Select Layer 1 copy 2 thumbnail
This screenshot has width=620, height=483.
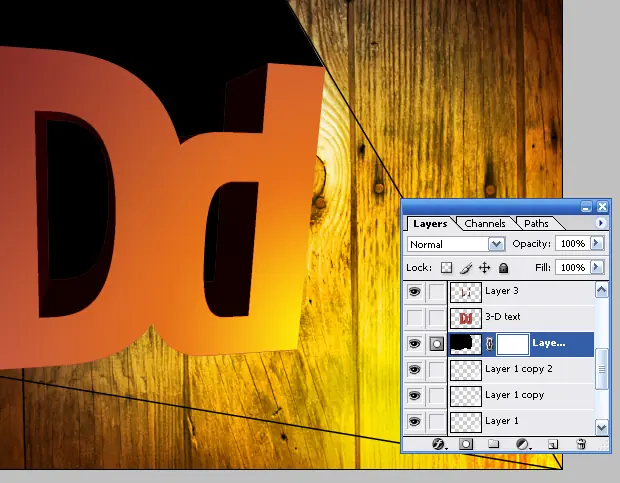pos(466,370)
